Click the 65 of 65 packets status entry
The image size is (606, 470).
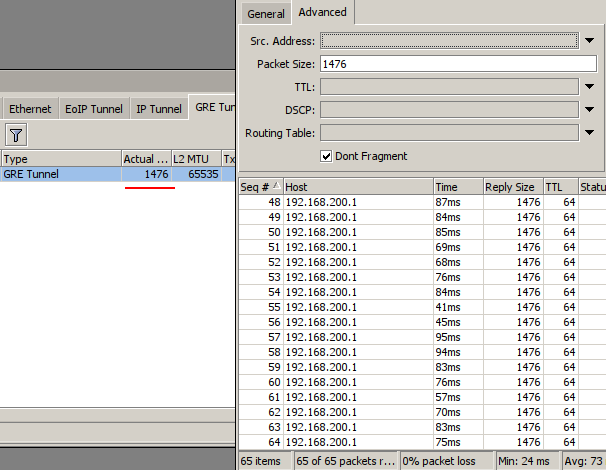click(x=346, y=461)
